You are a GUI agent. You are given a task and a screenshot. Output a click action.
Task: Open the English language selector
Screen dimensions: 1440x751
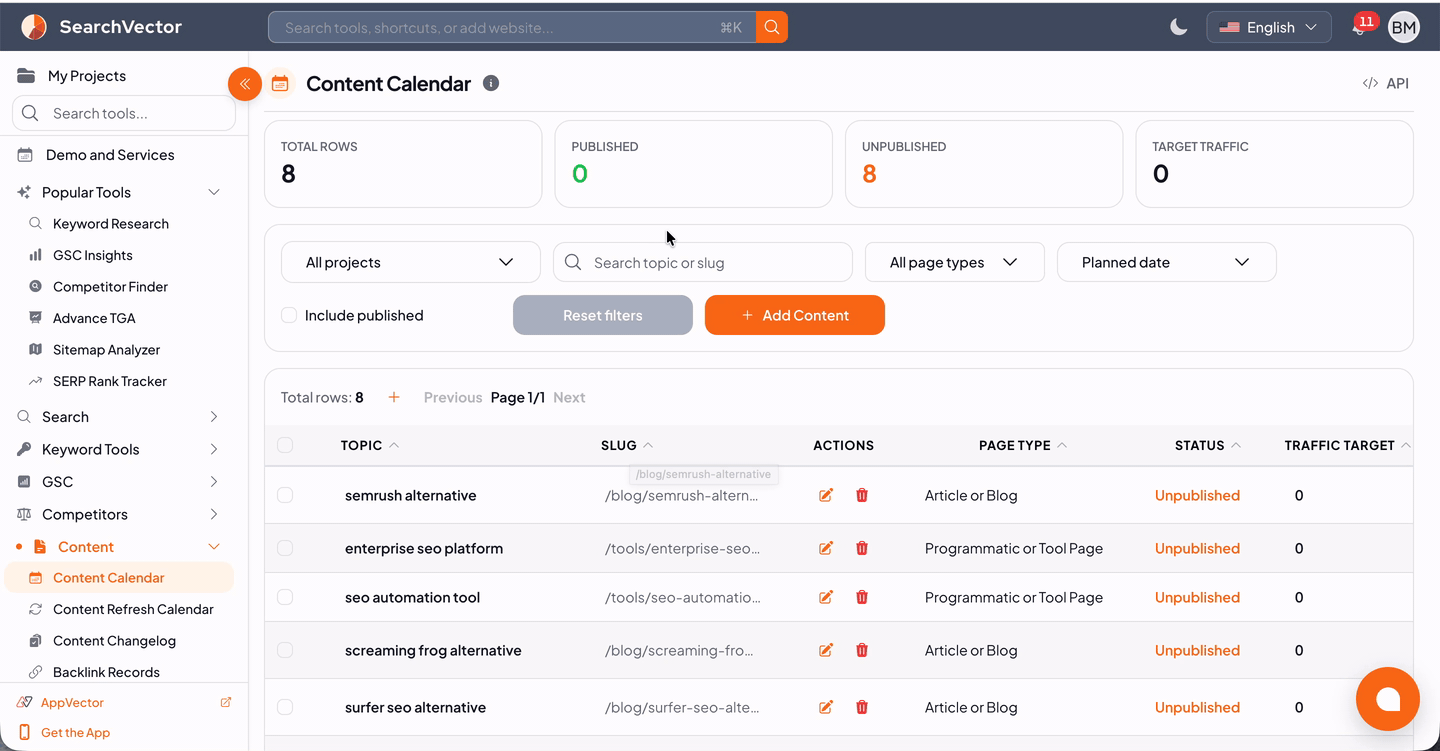[x=1269, y=27]
